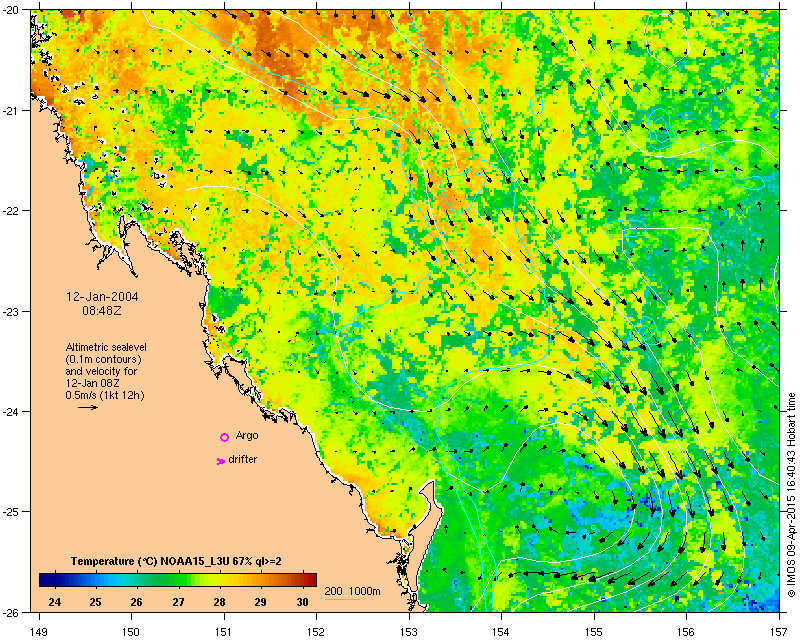Click the 'Temperature (°C) NOAA15_L3U 67% ql>=2' title

(176, 561)
